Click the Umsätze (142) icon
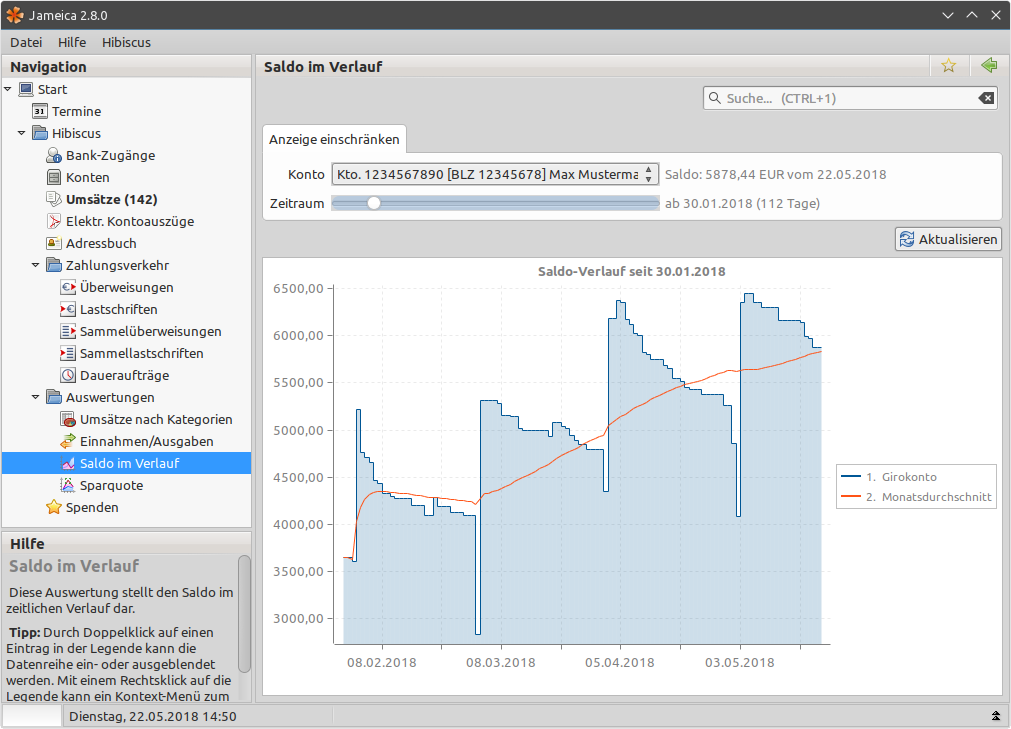Image resolution: width=1011 pixels, height=729 pixels. tap(54, 199)
